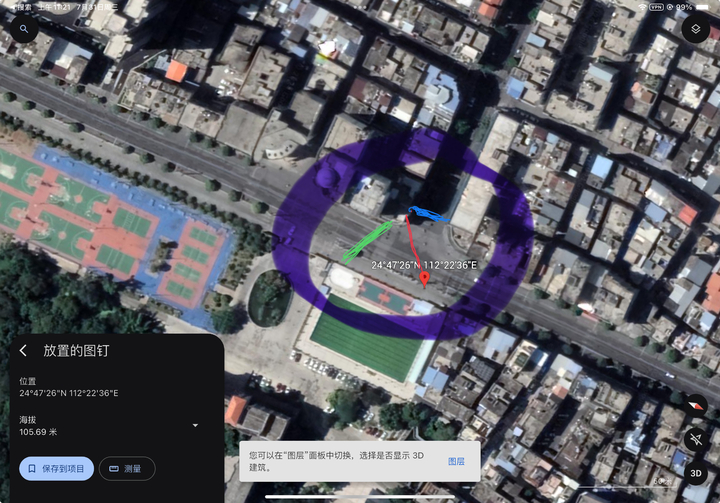This screenshot has height=503, width=720.
Task: Click the 测量 measure button
Action: coord(127,469)
